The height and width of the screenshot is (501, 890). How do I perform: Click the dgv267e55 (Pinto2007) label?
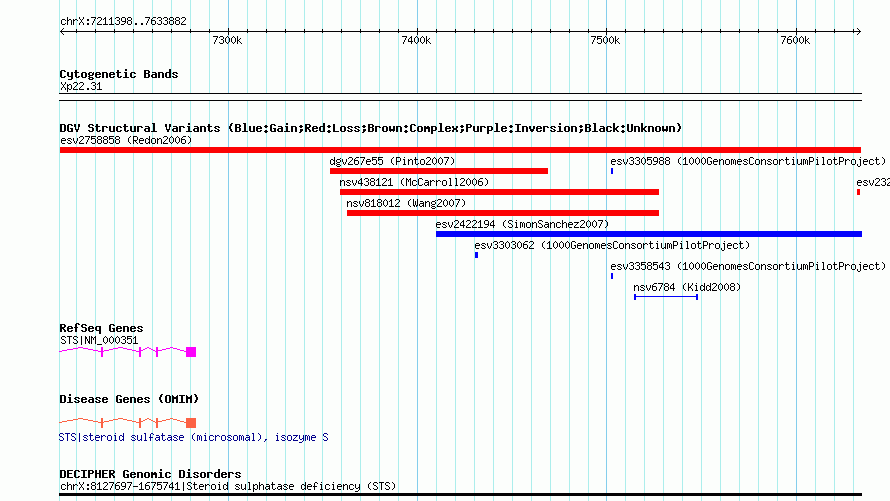pos(392,161)
